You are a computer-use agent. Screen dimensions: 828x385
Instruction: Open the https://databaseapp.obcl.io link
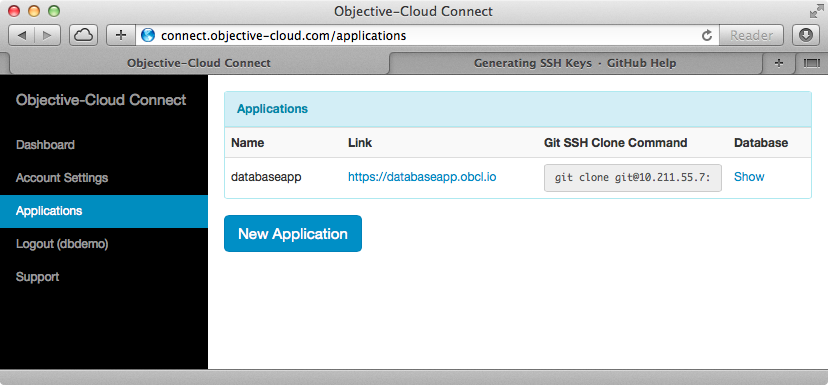click(422, 177)
